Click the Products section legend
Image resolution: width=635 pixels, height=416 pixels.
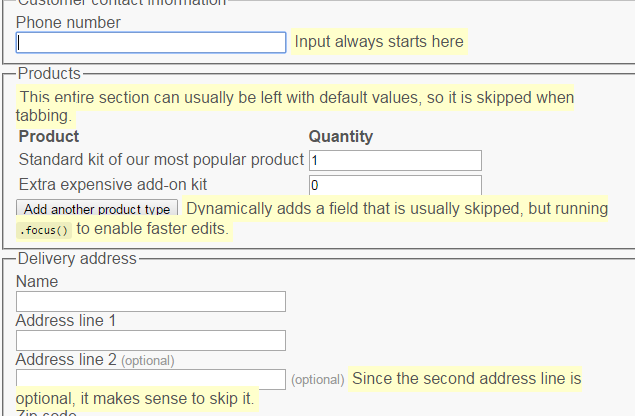click(49, 73)
